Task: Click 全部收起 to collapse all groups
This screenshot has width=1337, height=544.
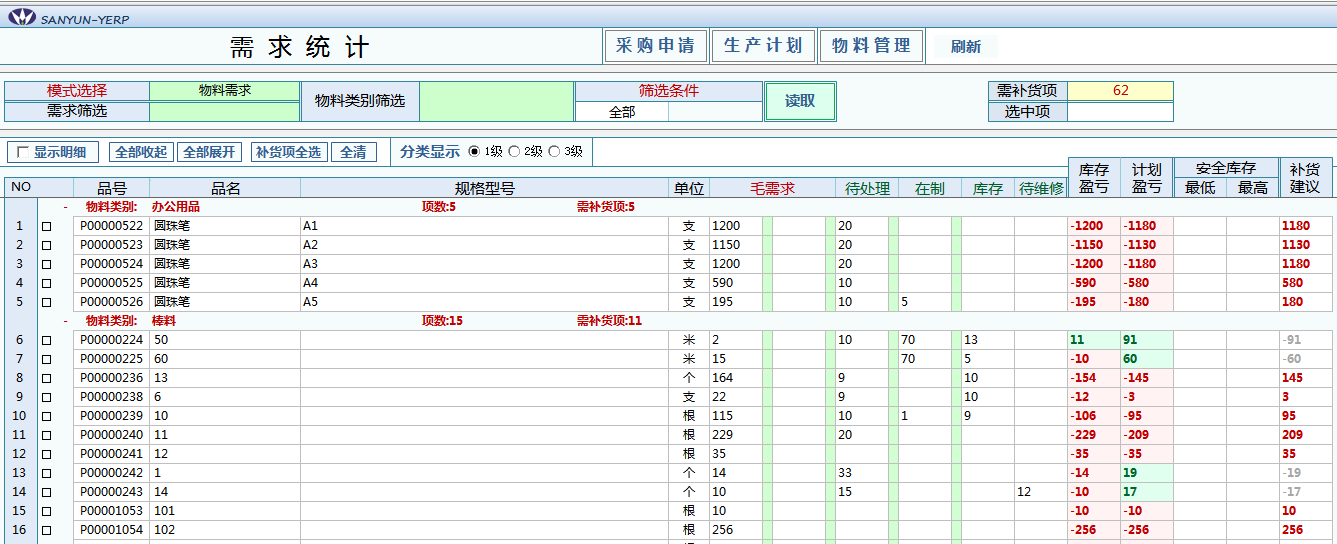Action: point(141,152)
